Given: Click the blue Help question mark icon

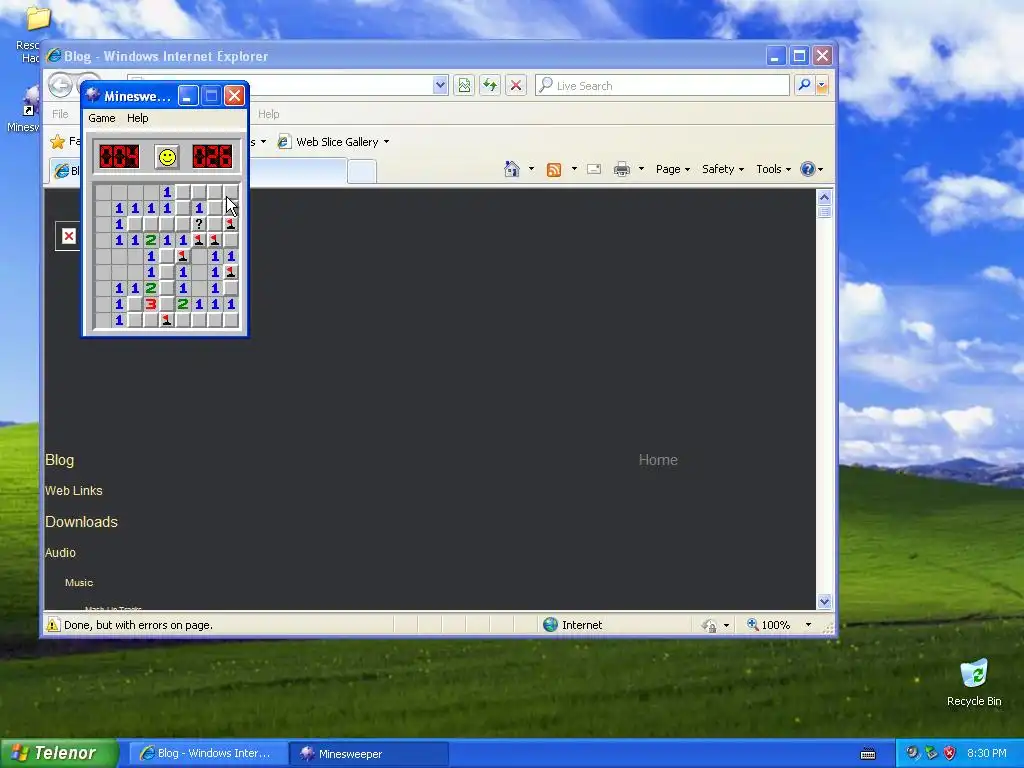Looking at the screenshot, I should tap(808, 169).
